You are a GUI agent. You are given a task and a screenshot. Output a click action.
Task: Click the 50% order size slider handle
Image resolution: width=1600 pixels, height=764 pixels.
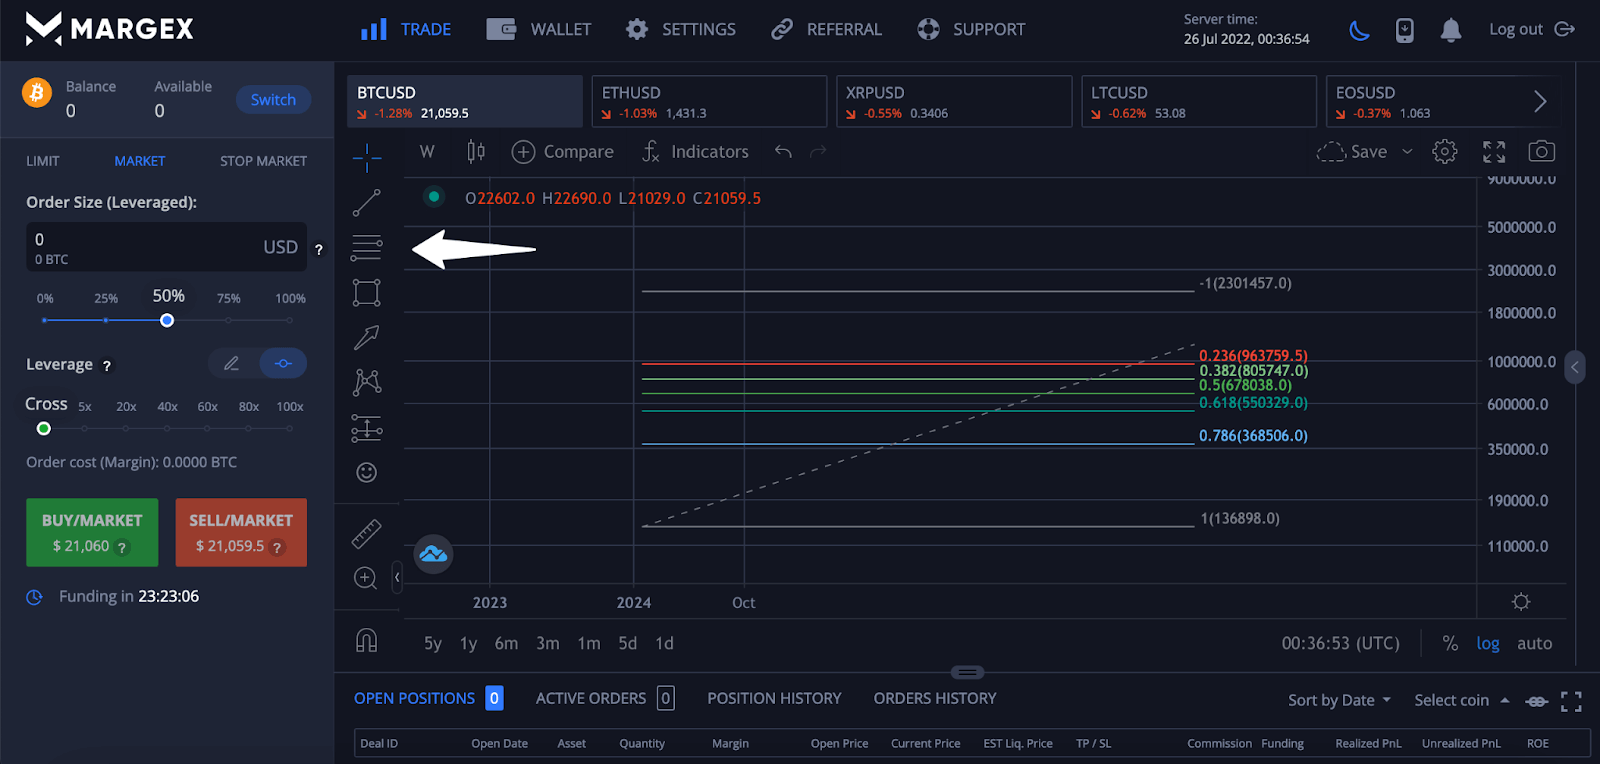point(167,320)
